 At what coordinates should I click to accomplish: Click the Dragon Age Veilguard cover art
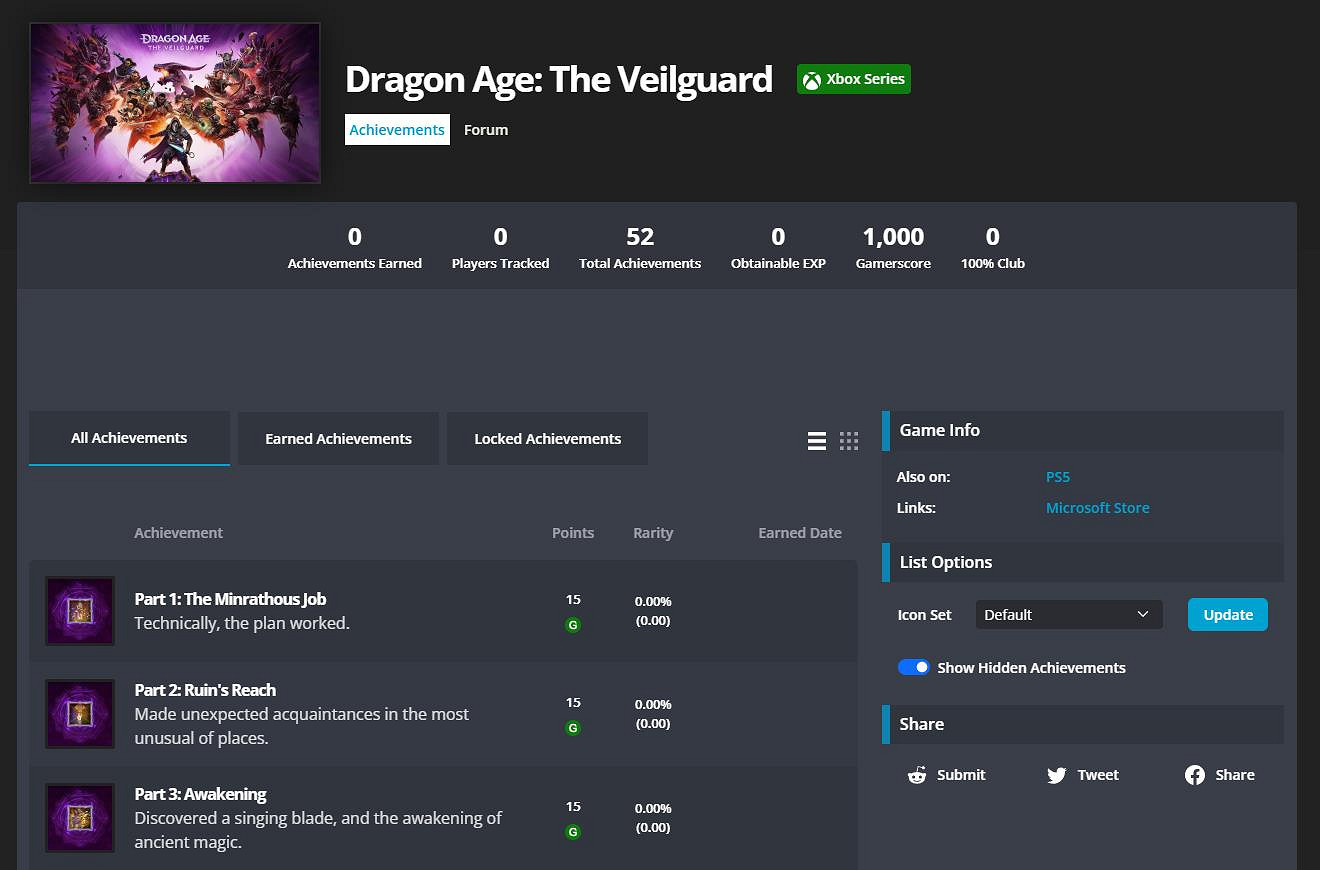(x=175, y=103)
